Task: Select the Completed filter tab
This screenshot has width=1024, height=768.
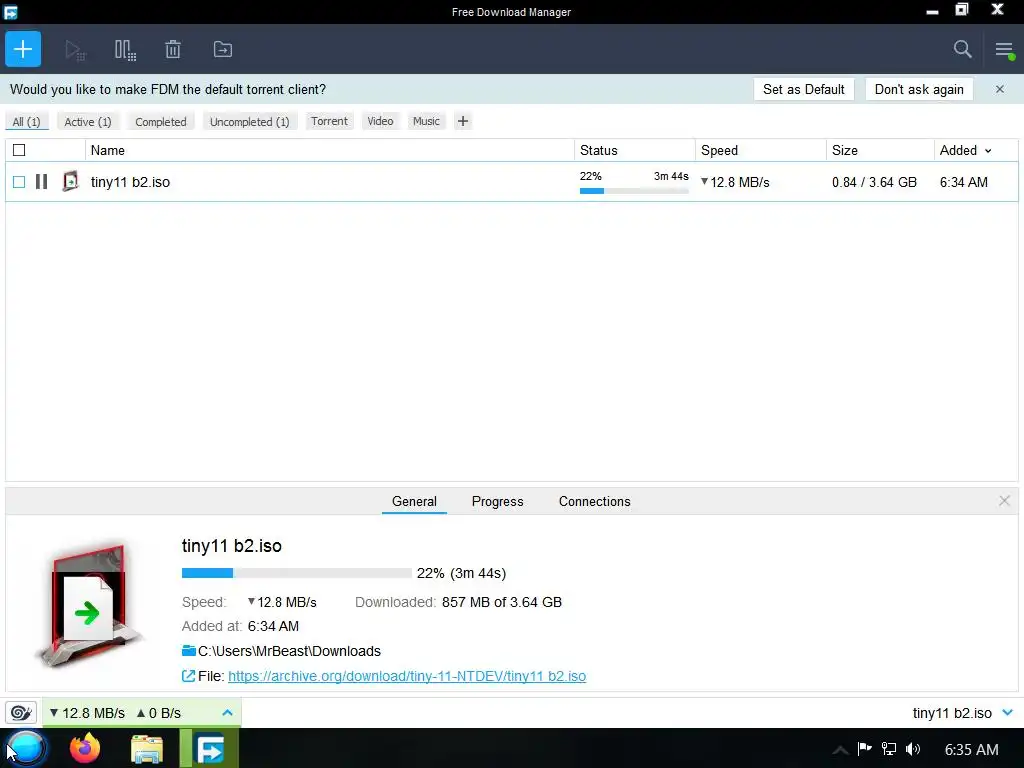Action: [161, 121]
